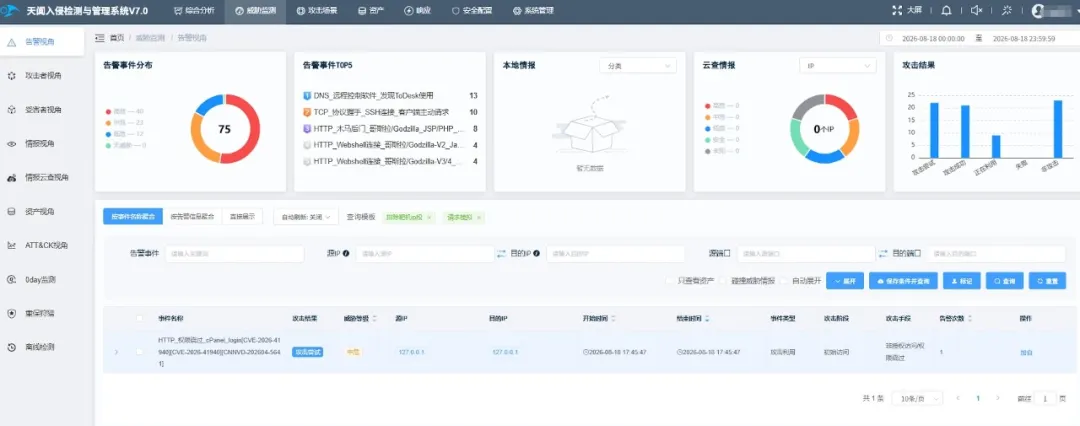Open the 攻击场景 top menu
Screen dimensions: 1080x426
click(x=316, y=11)
